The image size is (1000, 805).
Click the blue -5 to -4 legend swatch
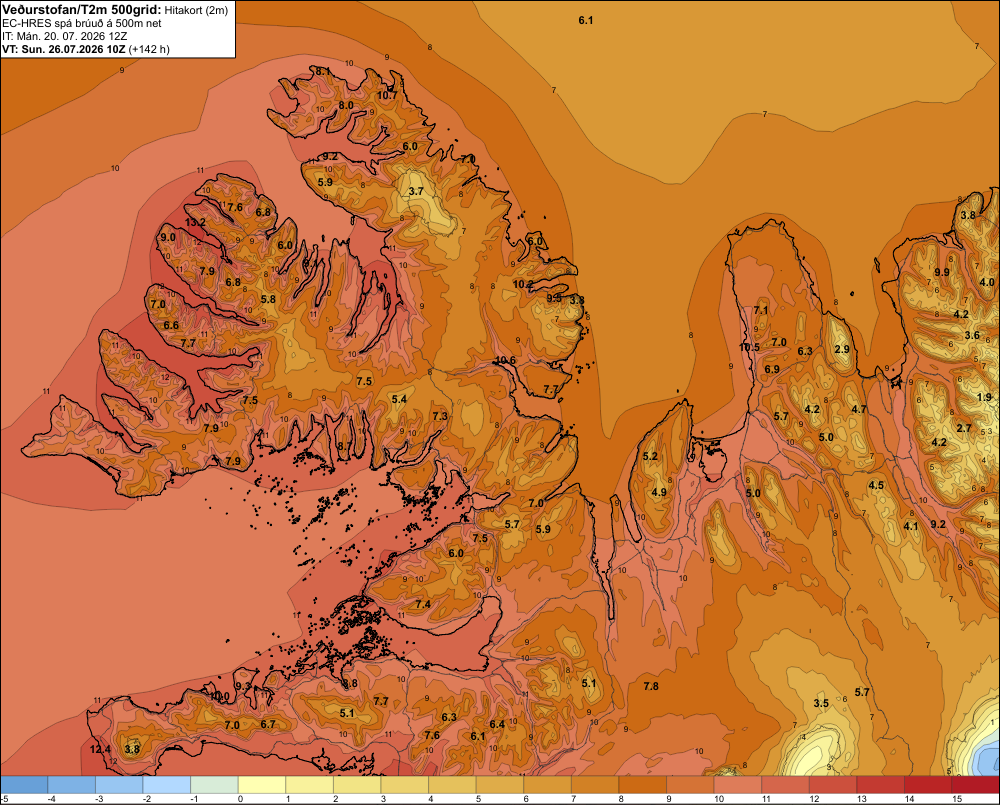[24, 785]
